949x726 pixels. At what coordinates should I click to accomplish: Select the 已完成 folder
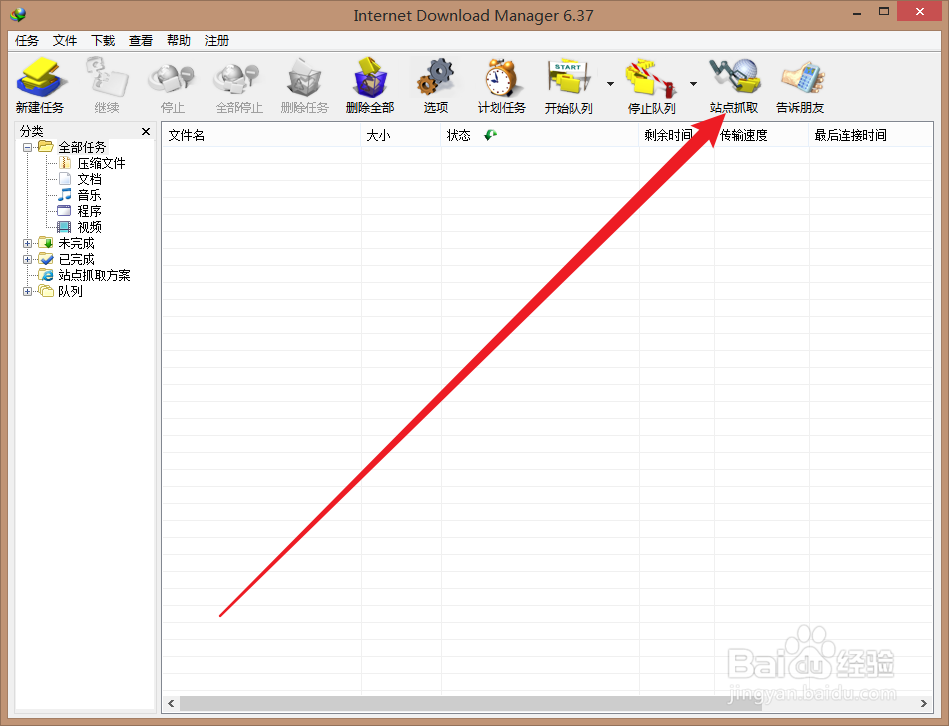coord(76,259)
